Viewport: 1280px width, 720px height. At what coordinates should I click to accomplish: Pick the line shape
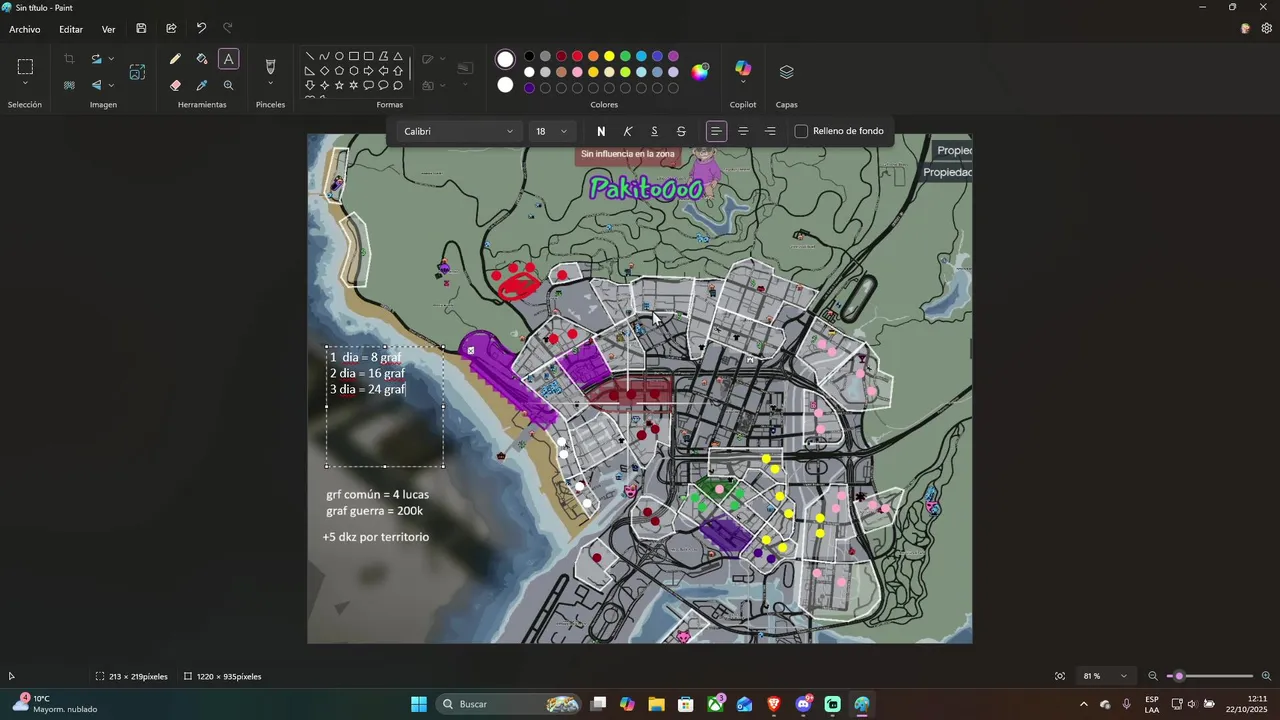[310, 57]
